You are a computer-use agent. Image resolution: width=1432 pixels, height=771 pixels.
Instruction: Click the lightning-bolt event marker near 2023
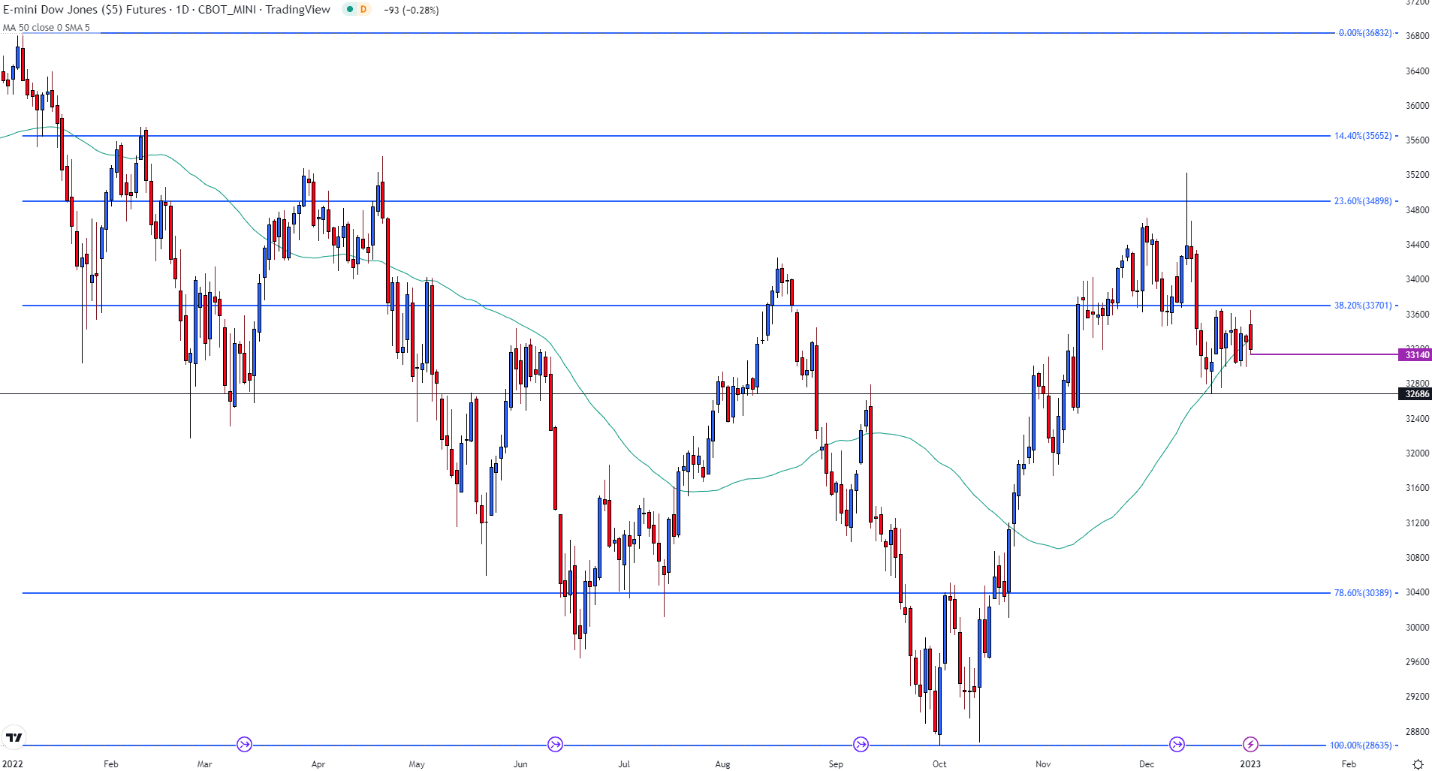click(x=1251, y=744)
